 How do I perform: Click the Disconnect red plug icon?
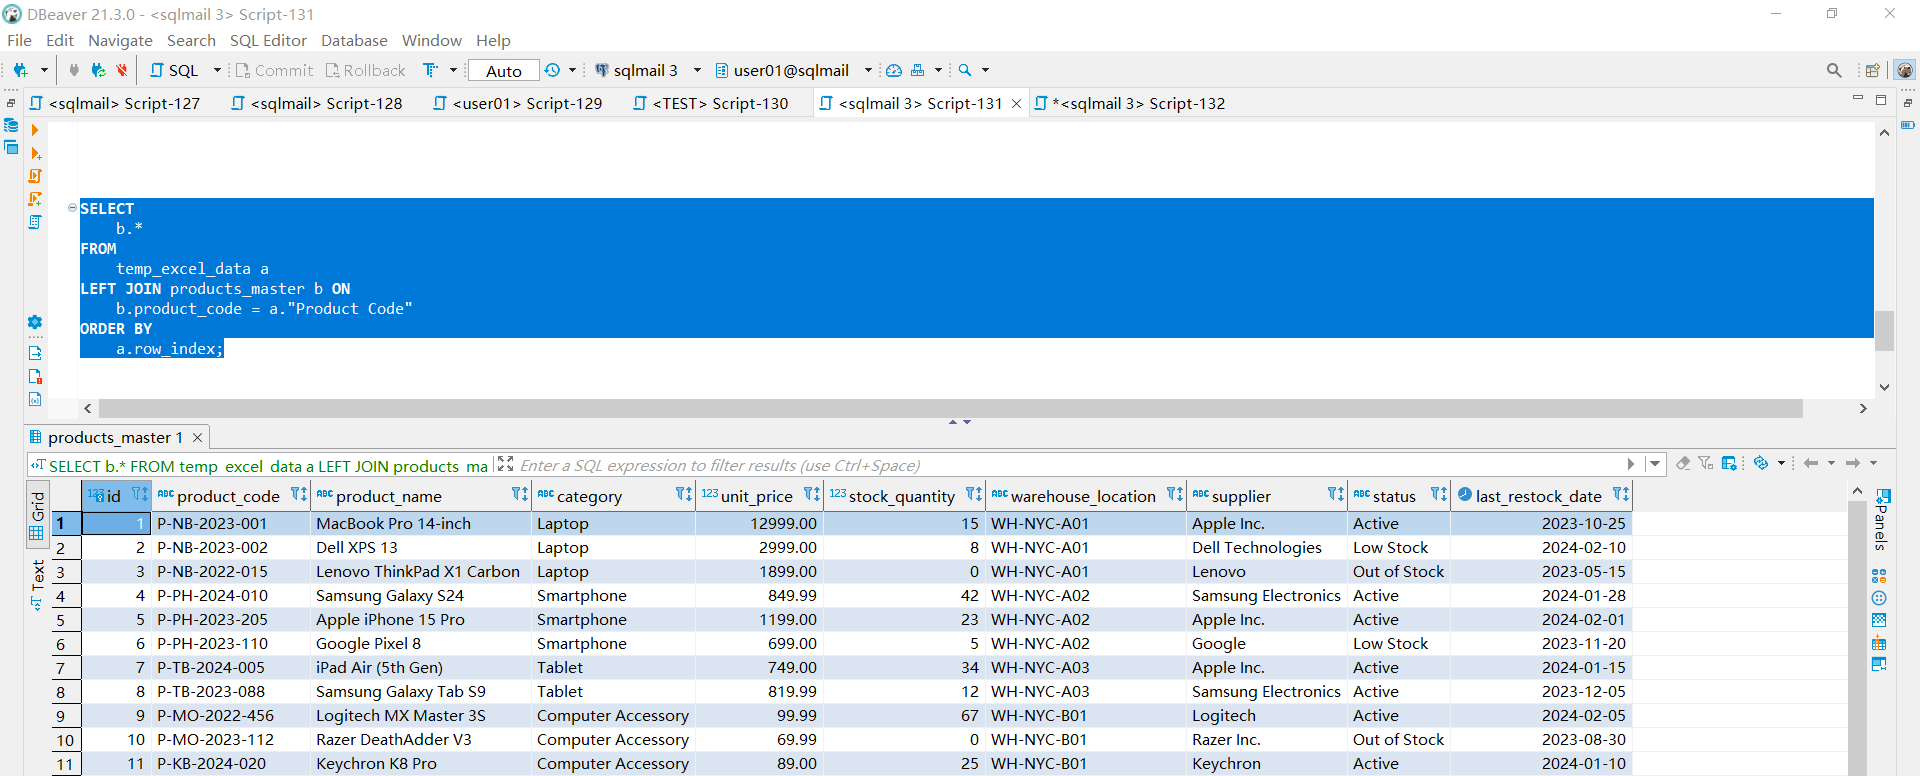tap(122, 70)
